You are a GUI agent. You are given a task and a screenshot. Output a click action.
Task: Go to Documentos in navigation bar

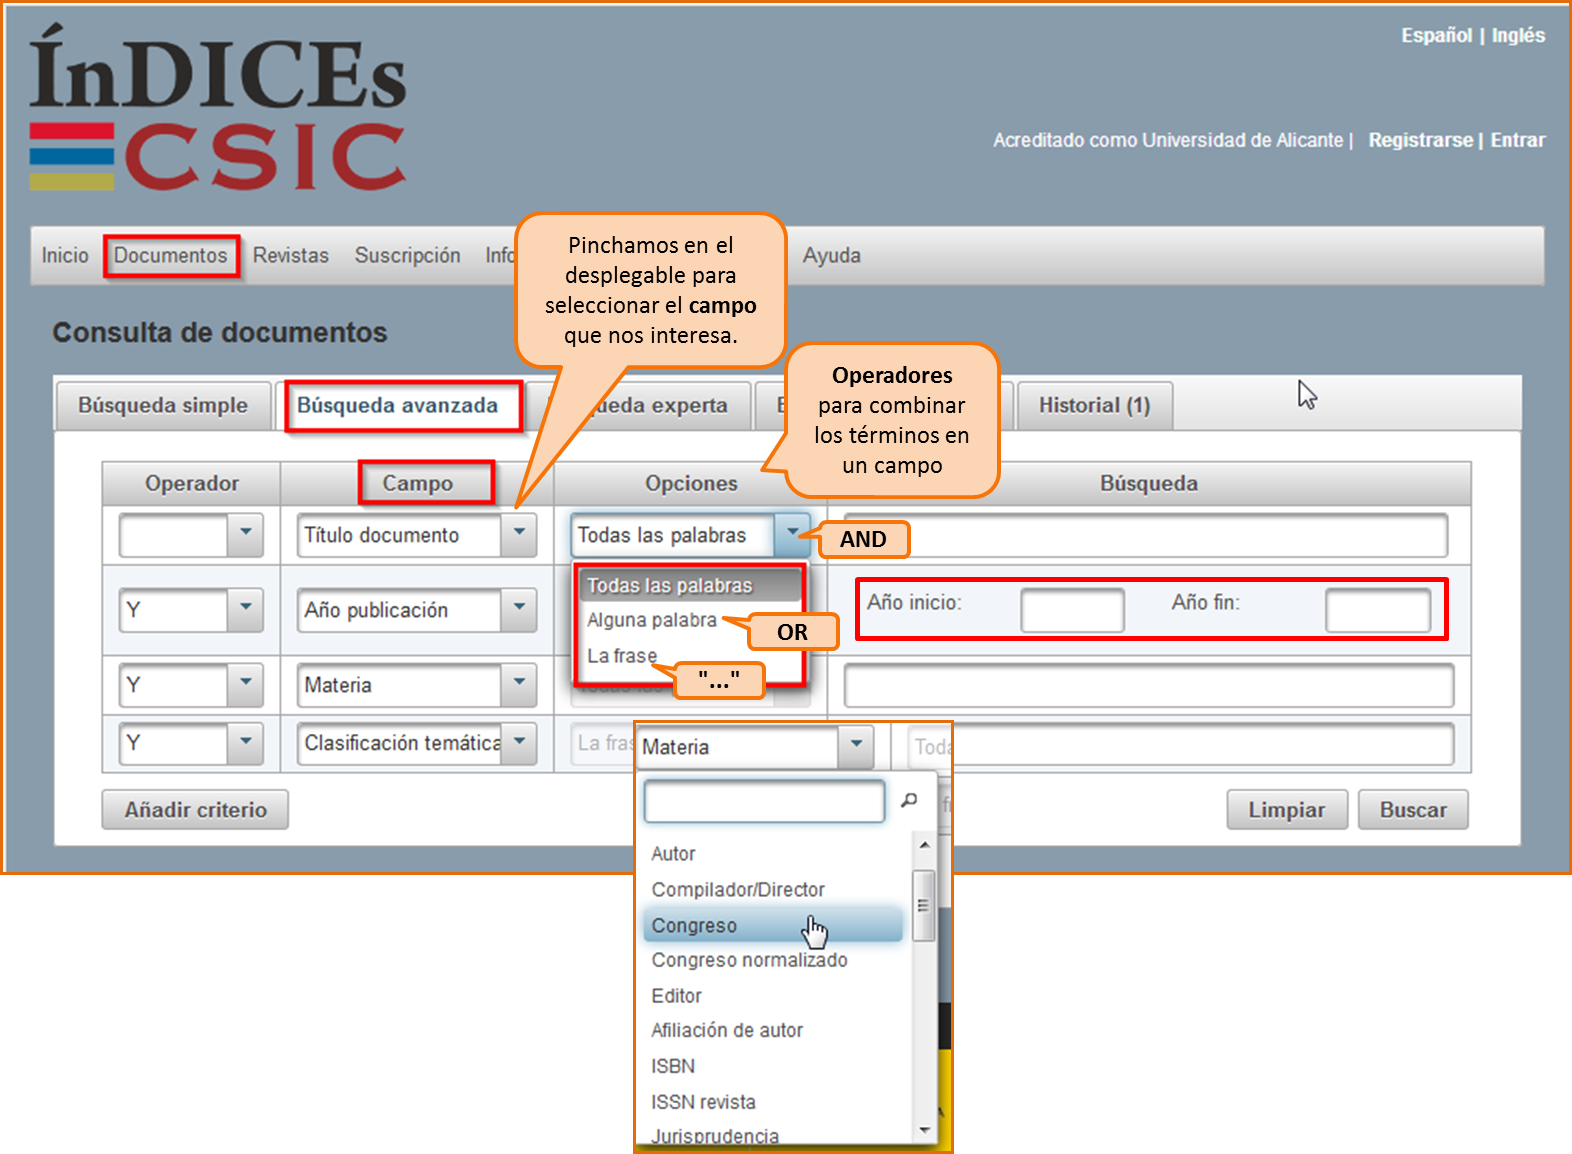click(x=171, y=256)
